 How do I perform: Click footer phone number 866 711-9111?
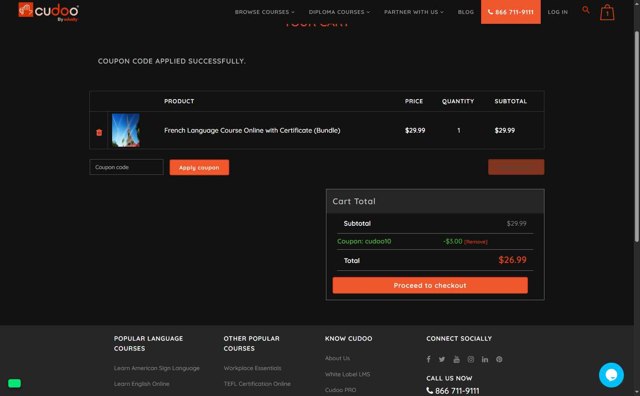click(x=453, y=391)
